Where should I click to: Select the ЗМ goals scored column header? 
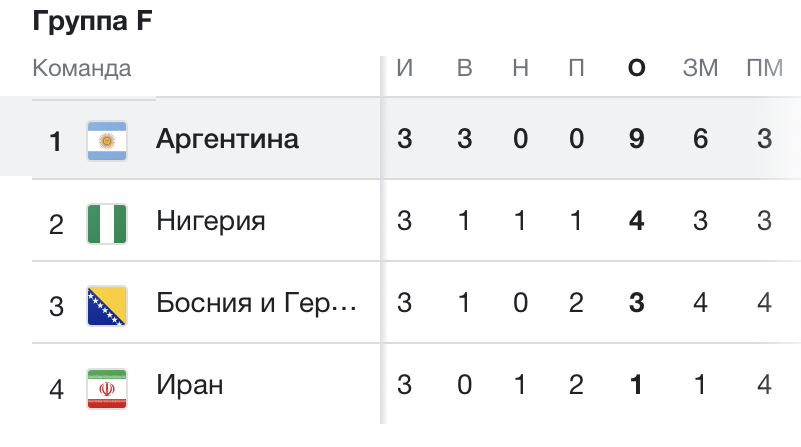[700, 67]
